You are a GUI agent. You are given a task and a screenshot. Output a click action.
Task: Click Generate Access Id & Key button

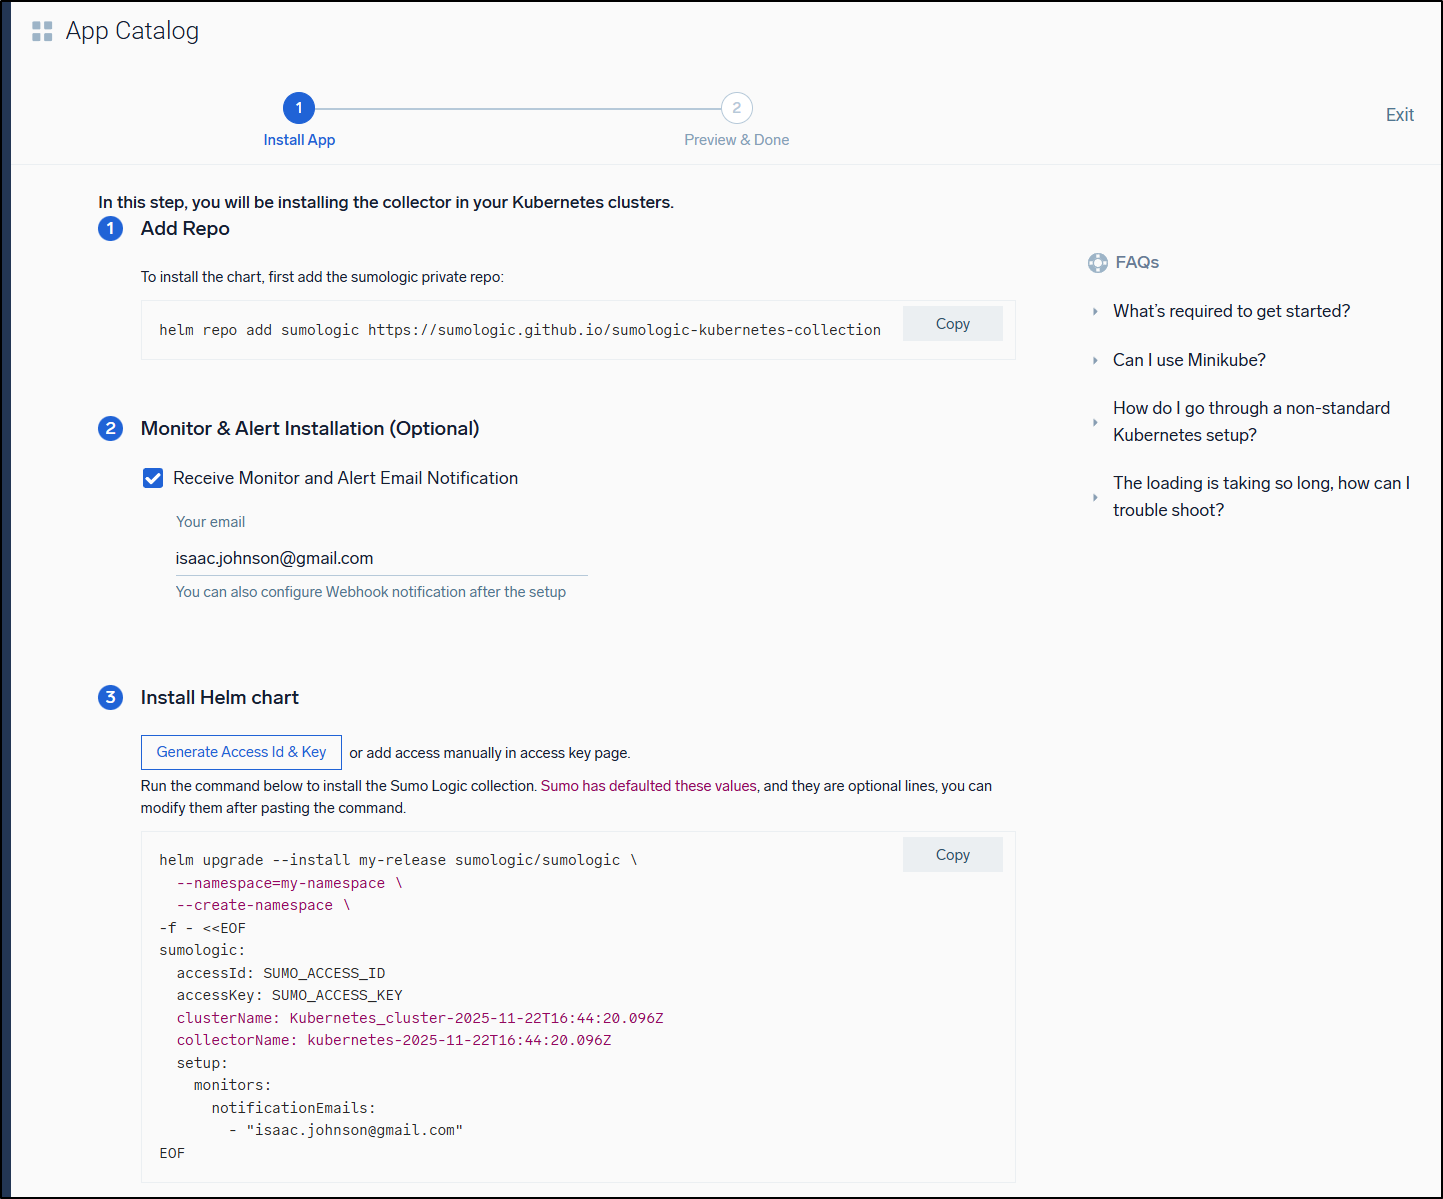[241, 752]
